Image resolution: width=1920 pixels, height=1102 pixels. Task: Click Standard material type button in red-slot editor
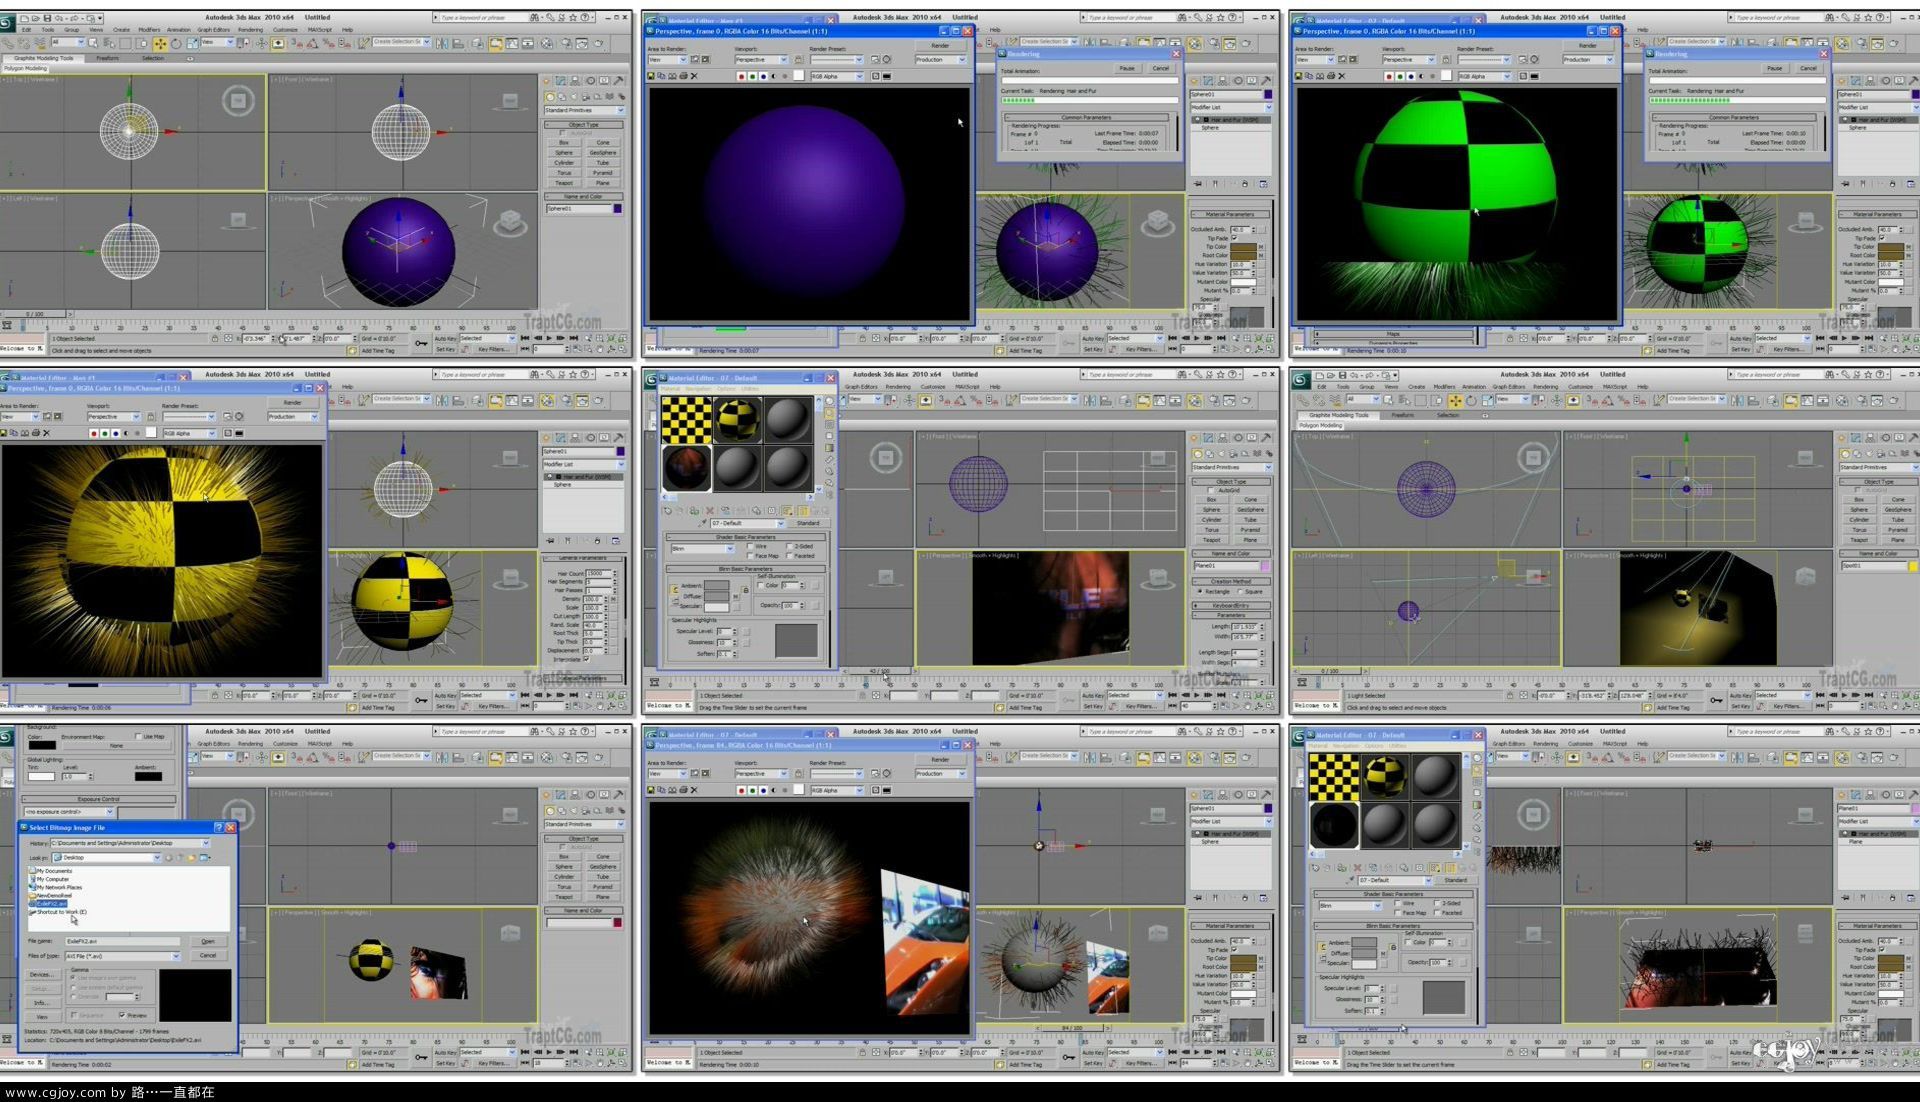tap(808, 523)
